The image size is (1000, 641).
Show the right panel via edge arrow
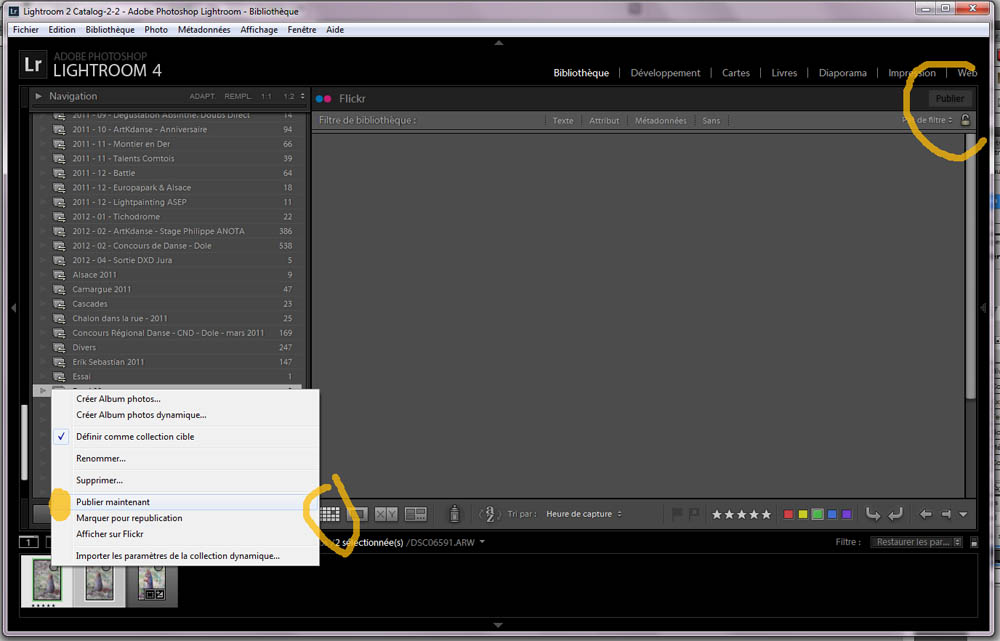983,308
